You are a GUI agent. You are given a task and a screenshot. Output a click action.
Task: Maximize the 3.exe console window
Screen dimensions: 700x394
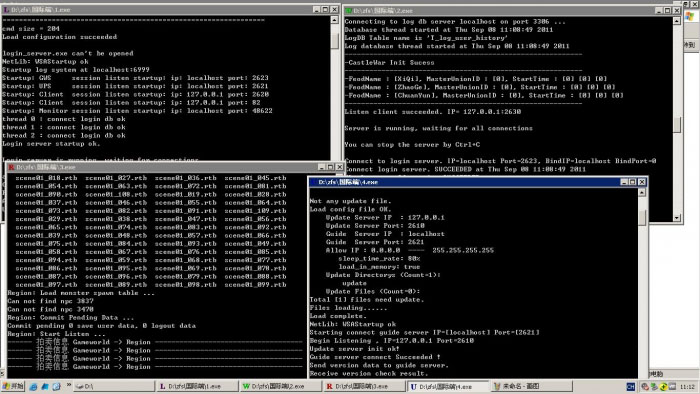pos(330,167)
